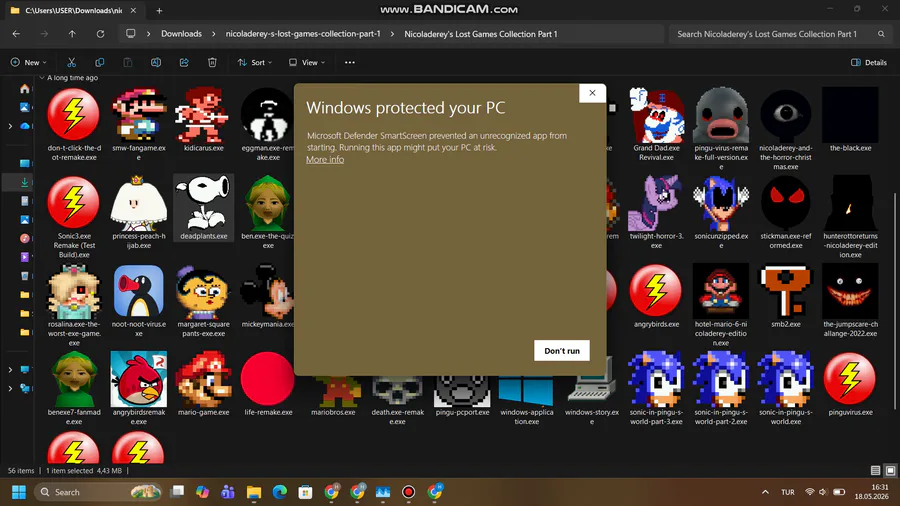Image resolution: width=900 pixels, height=506 pixels.
Task: Expand the New item dropdown
Action: click(28, 63)
